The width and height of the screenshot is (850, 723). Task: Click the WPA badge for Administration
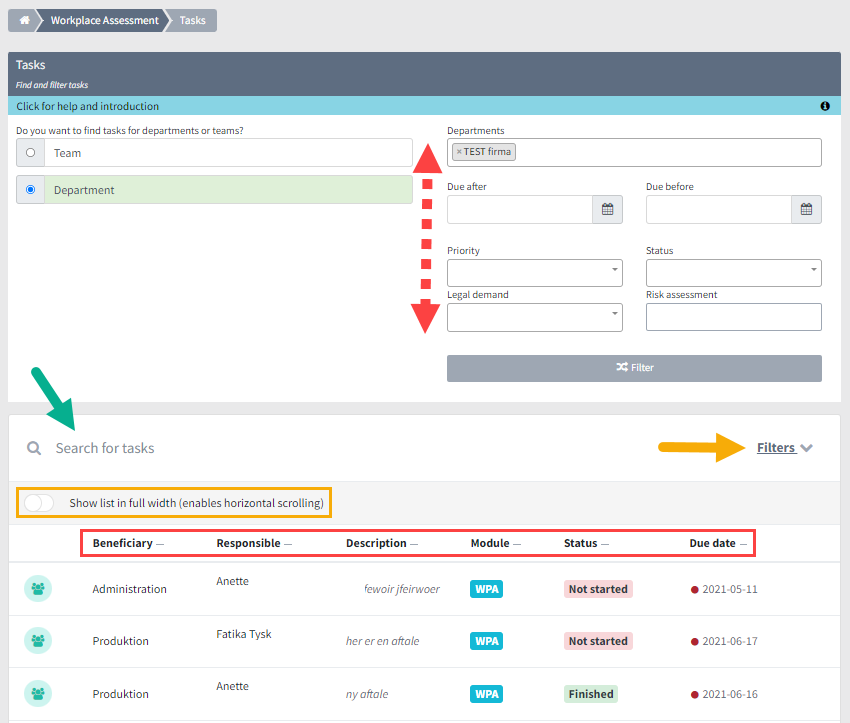(x=486, y=589)
